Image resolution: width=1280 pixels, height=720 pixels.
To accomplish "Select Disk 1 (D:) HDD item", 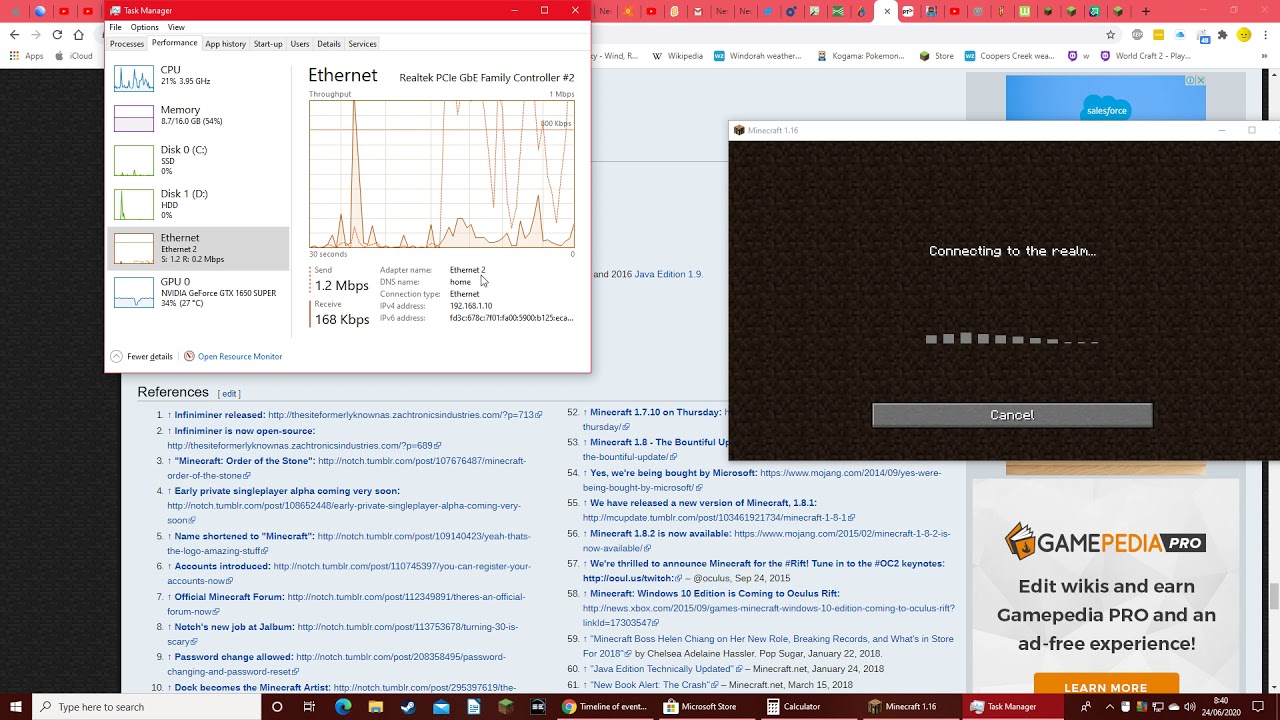I will point(197,204).
